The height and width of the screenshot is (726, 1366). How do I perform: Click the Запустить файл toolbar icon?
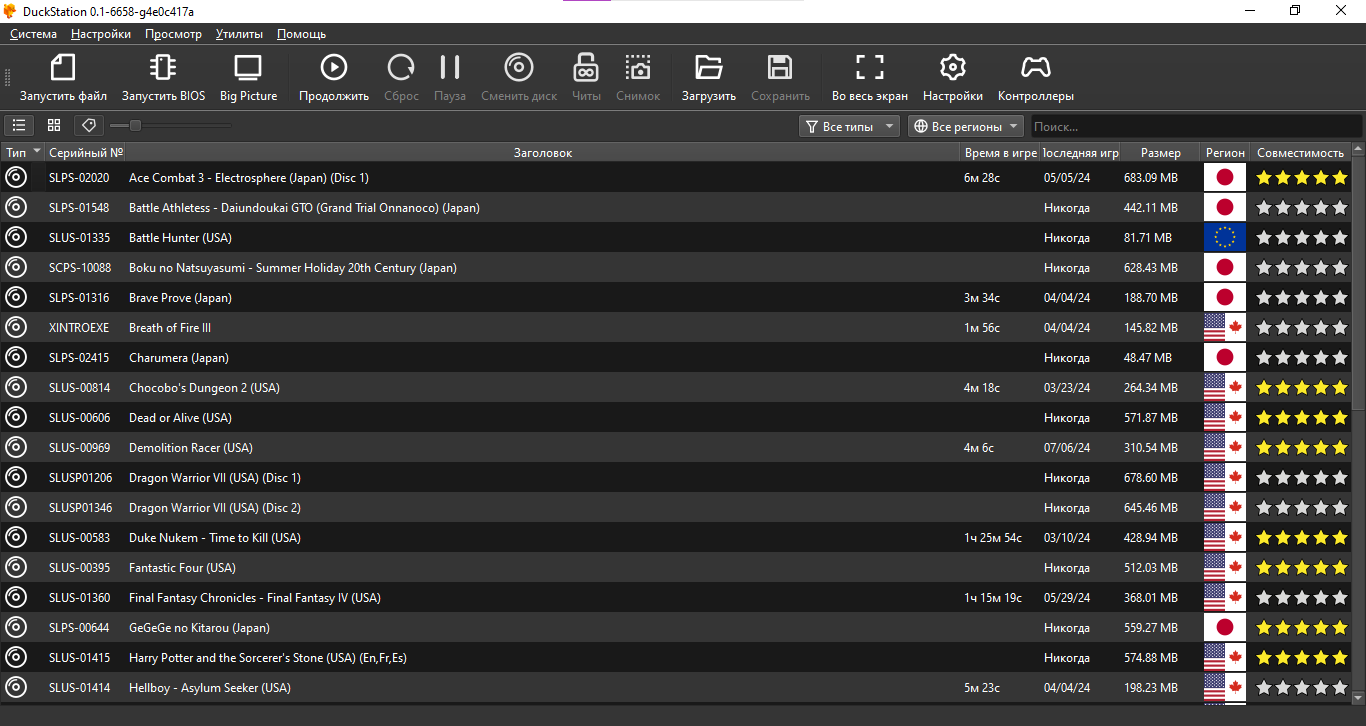(x=63, y=68)
